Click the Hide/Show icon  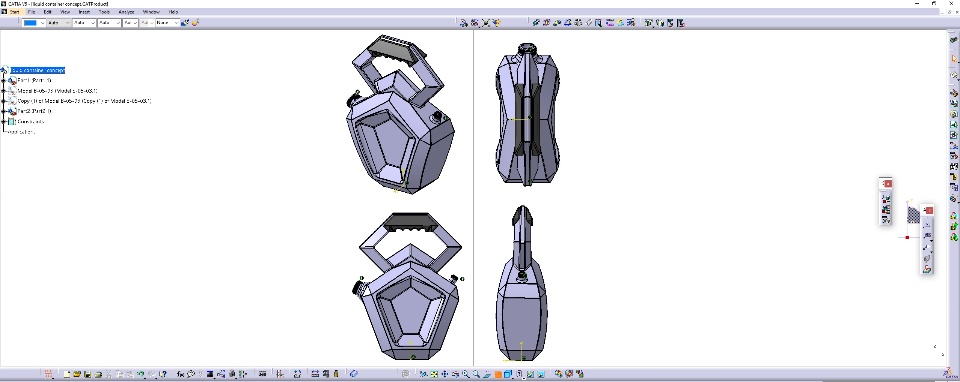(x=530, y=373)
